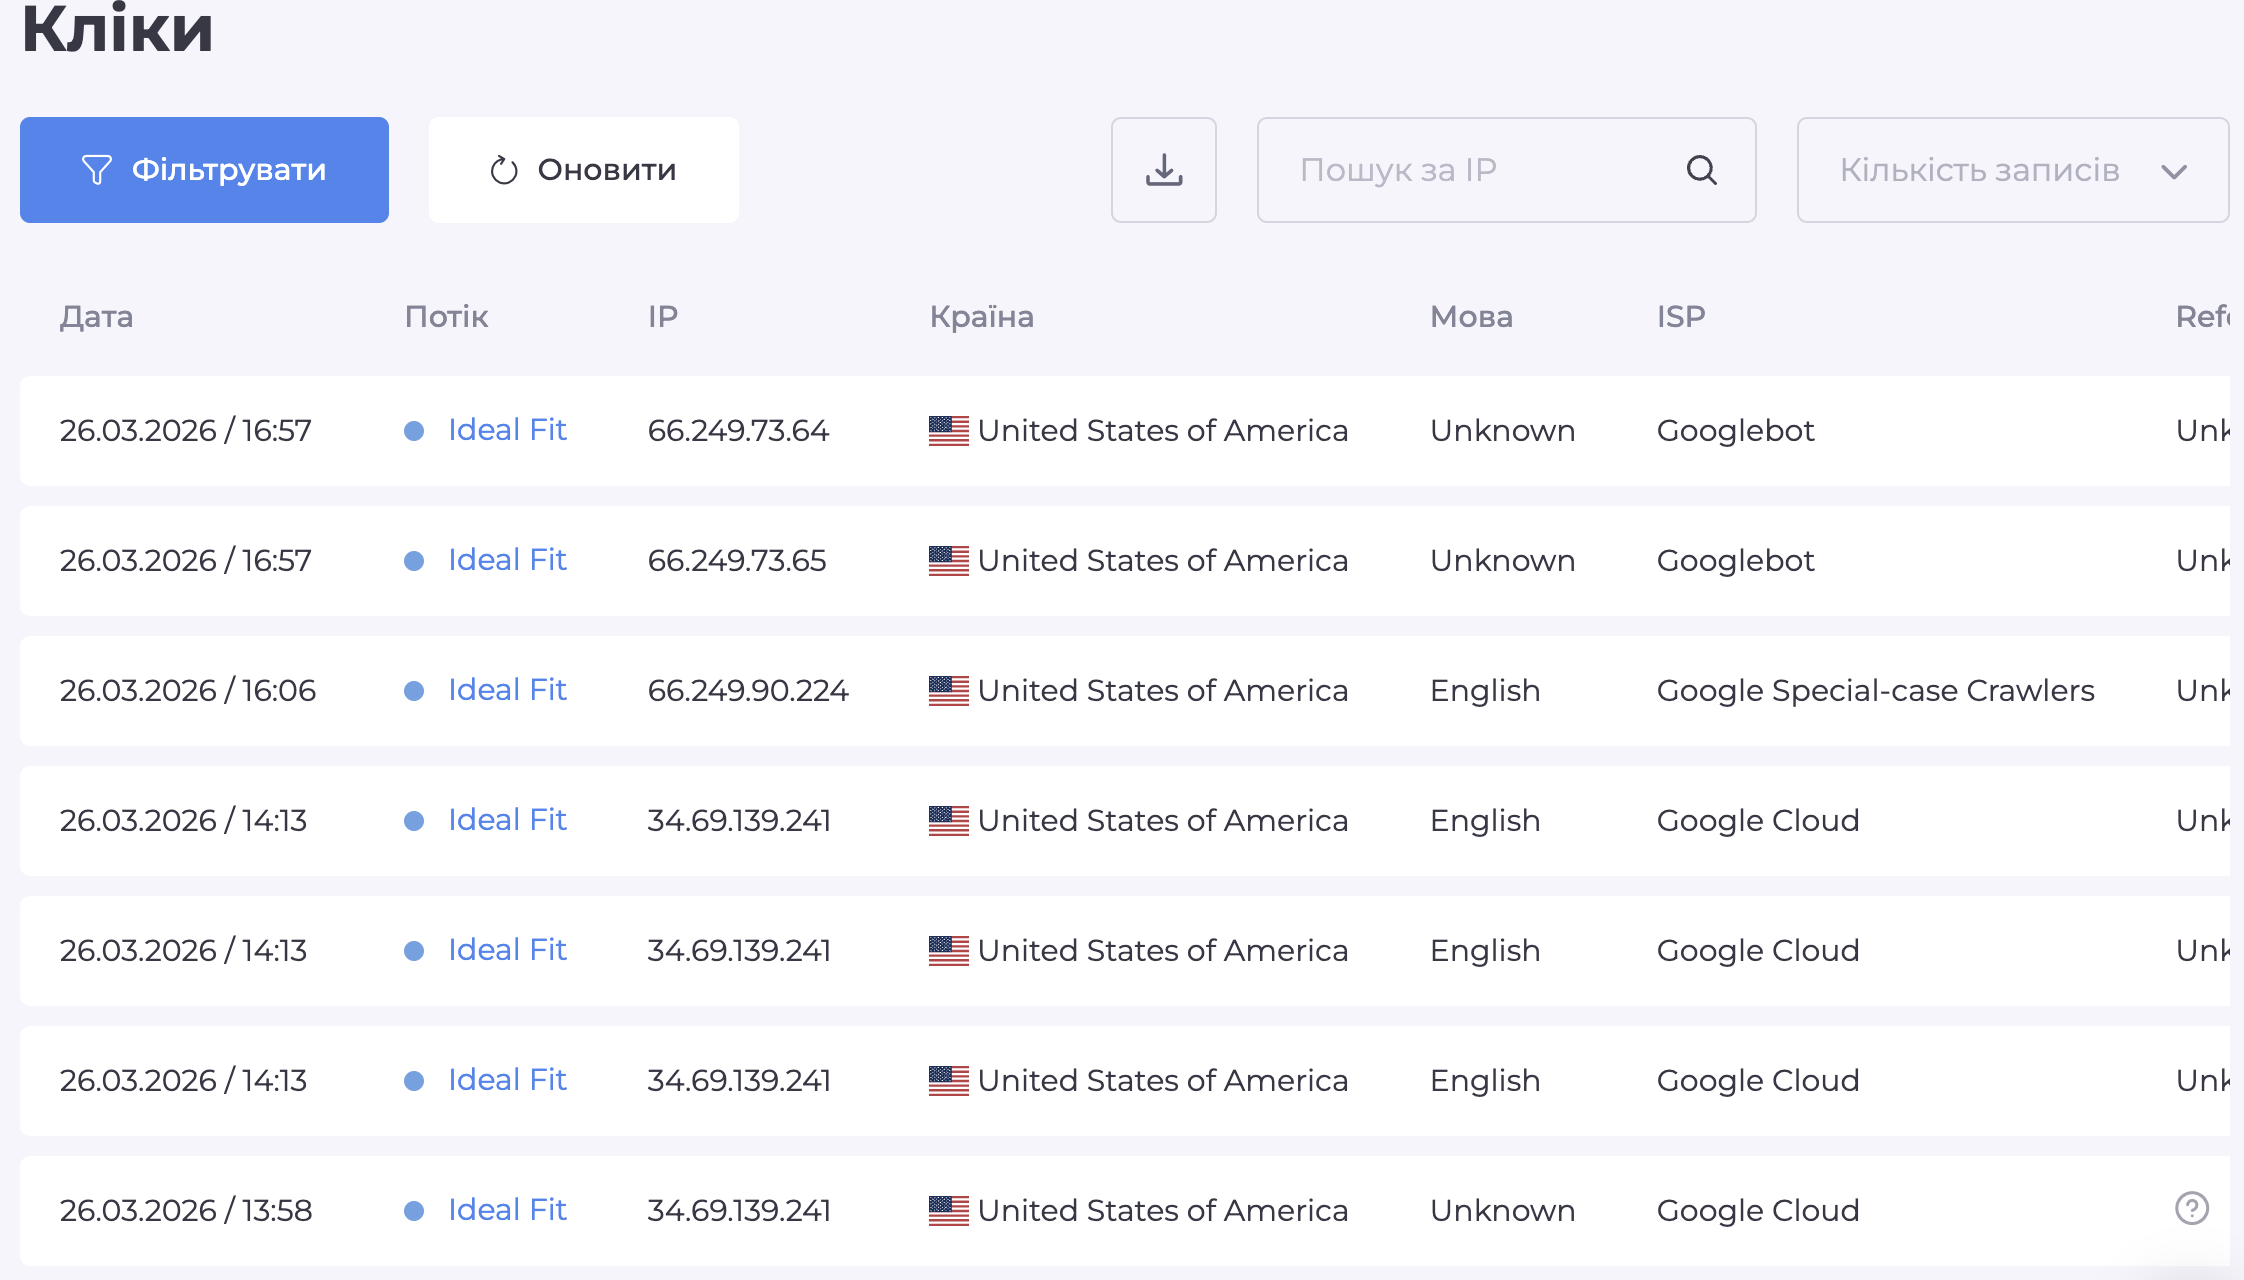The image size is (2244, 1280).
Task: Click Google Special-case Crawlers ISP cell
Action: (x=1875, y=691)
